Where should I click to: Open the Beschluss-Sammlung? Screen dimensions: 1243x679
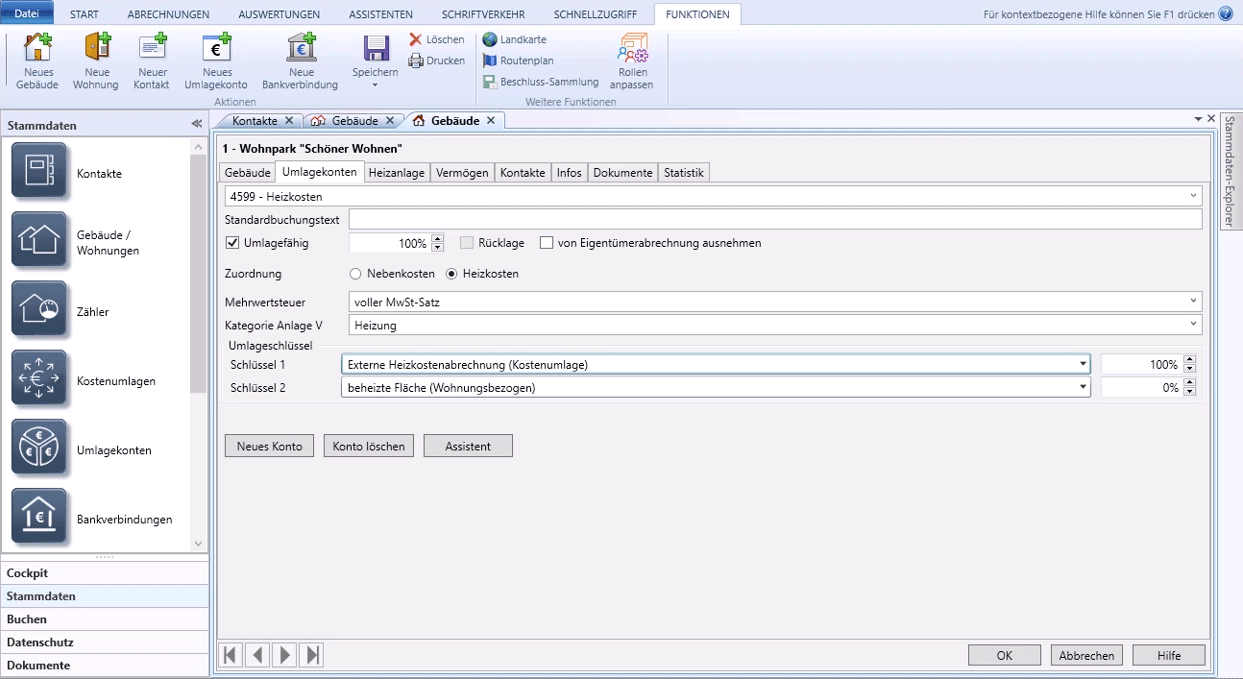pyautogui.click(x=540, y=82)
